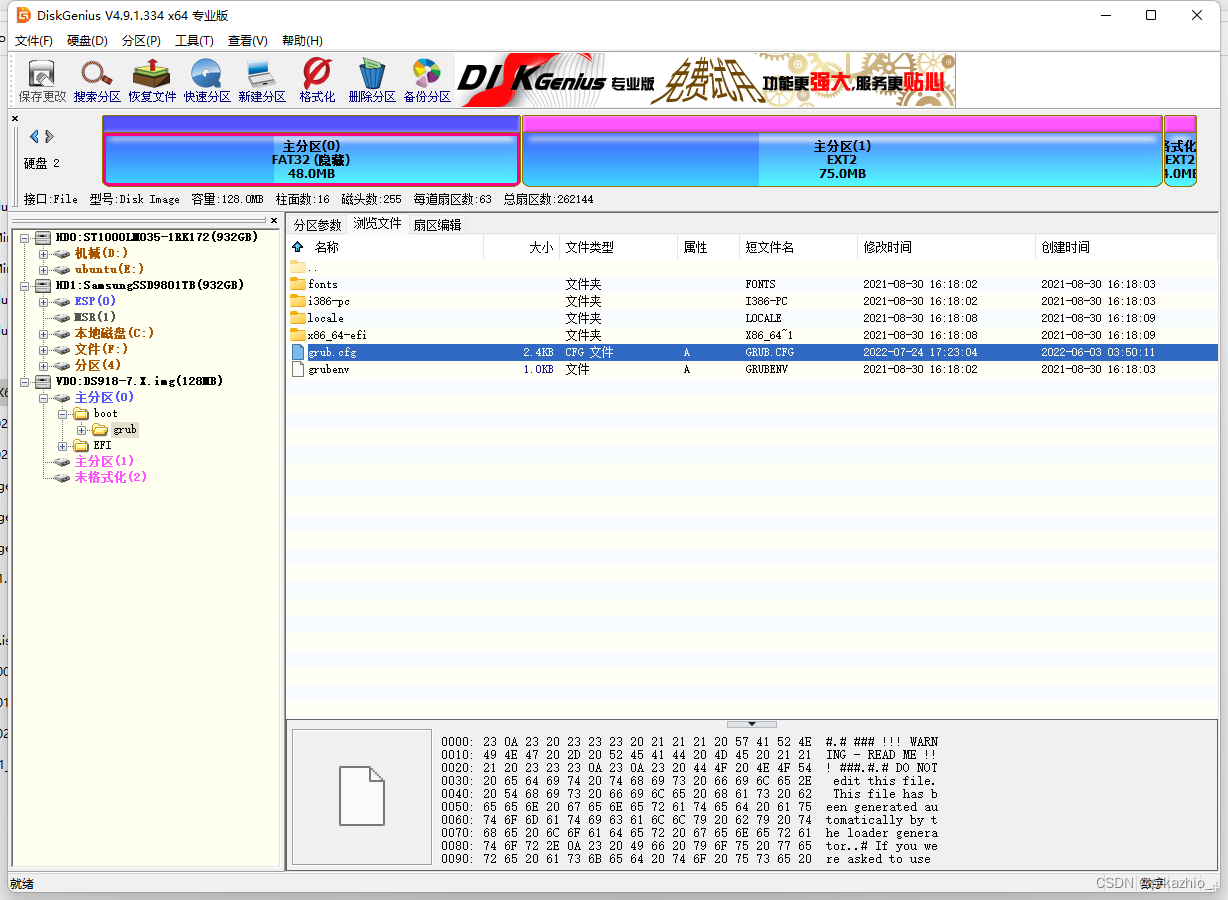Screen dimensions: 1228x900
Task: Collapse the HD0:ST1000LM035 disk node
Action: 25,238
